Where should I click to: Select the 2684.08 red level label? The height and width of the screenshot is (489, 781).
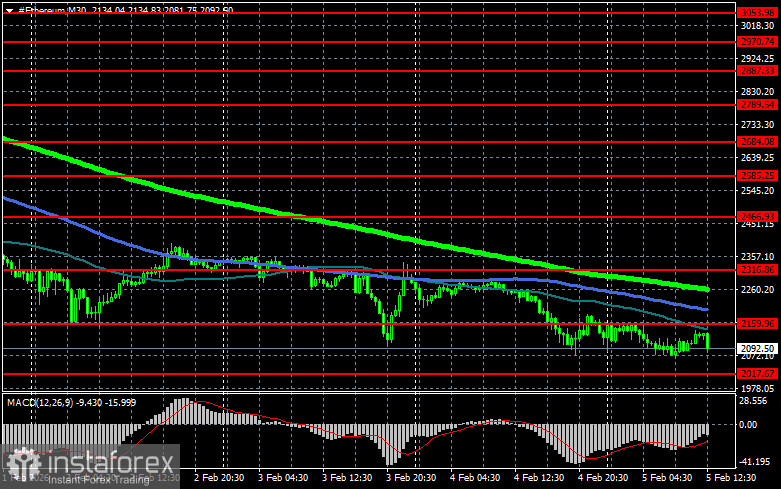point(758,141)
